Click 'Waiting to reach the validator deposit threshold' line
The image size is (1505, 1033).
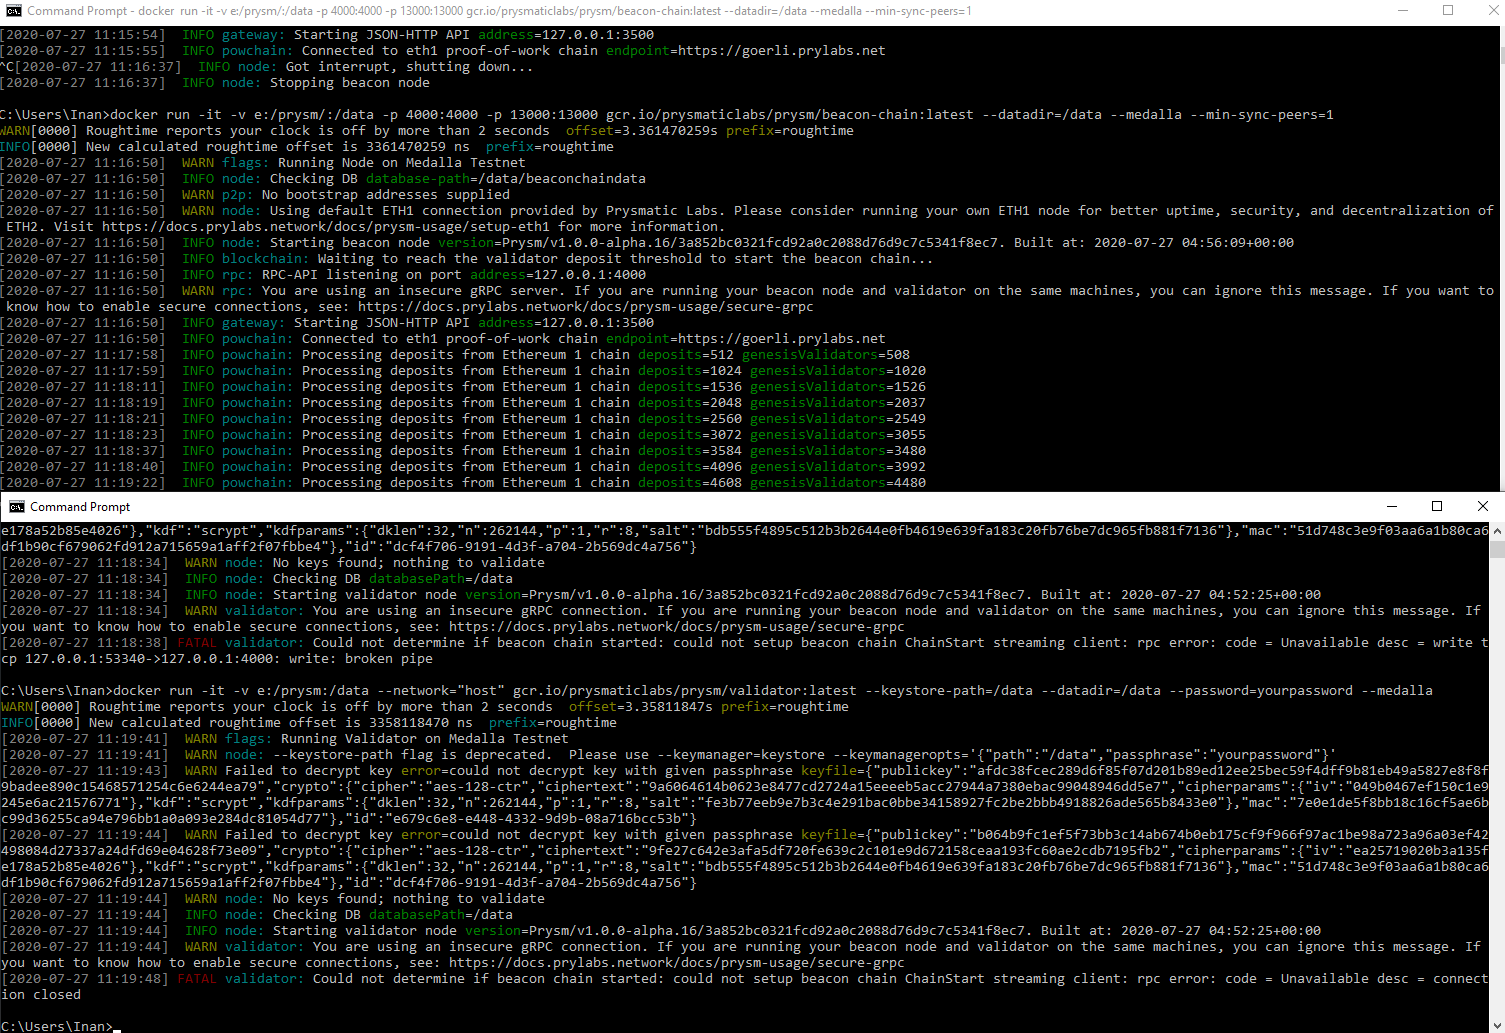[467, 259]
